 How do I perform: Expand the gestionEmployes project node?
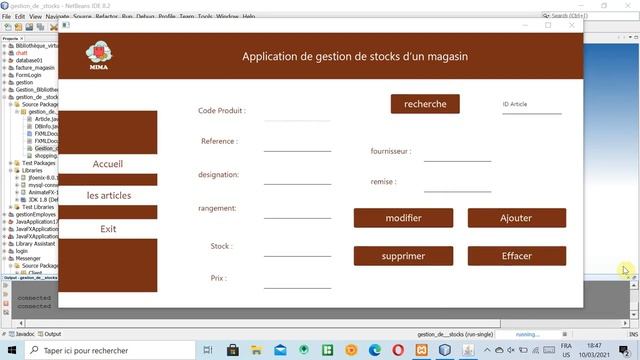pyautogui.click(x=4, y=214)
